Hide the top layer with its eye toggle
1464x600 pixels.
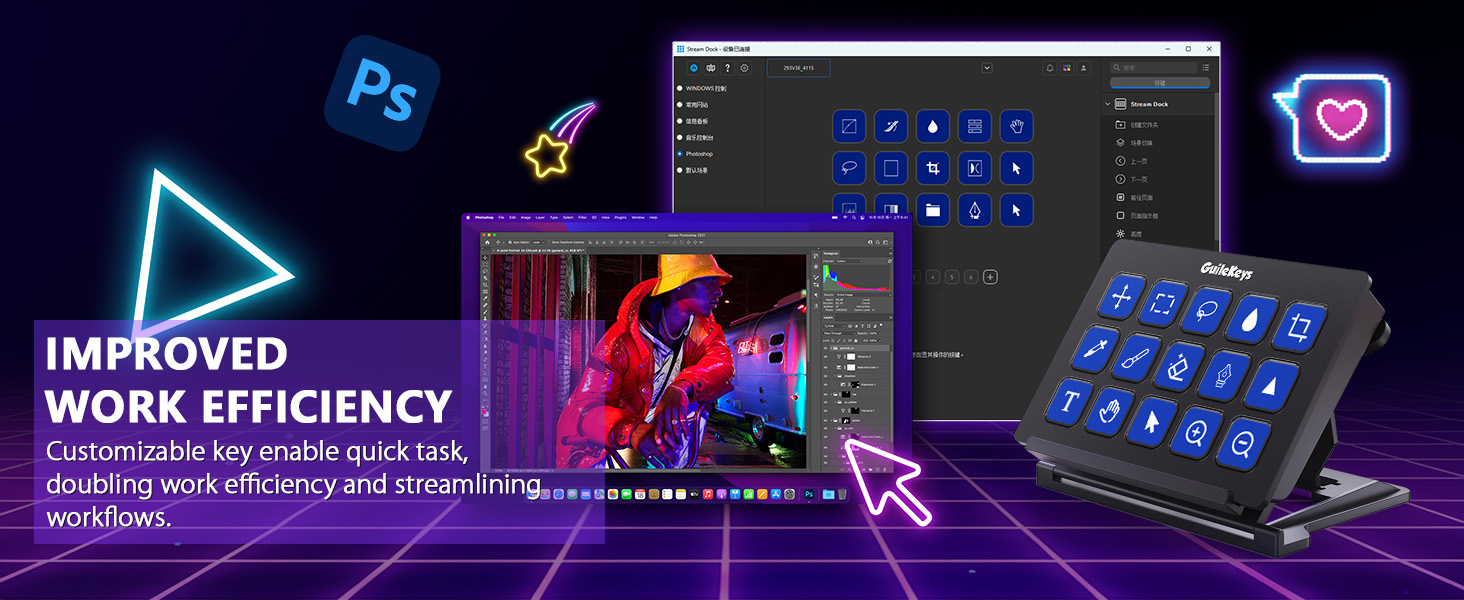pos(827,348)
